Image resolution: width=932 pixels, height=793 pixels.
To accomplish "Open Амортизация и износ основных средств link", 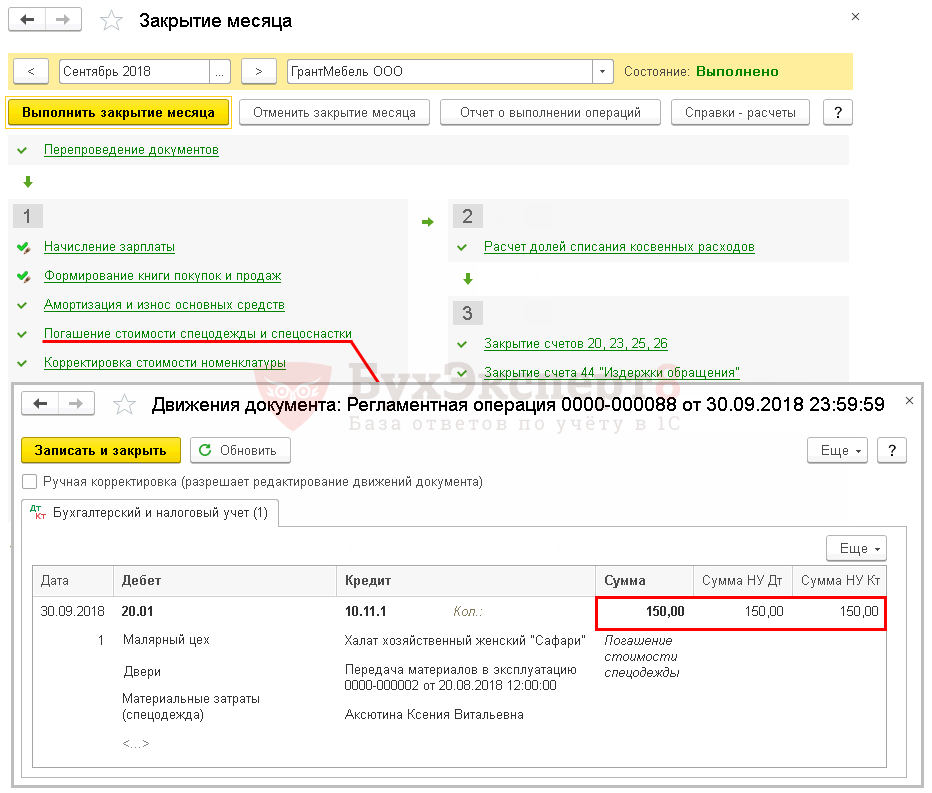I will 164,304.
